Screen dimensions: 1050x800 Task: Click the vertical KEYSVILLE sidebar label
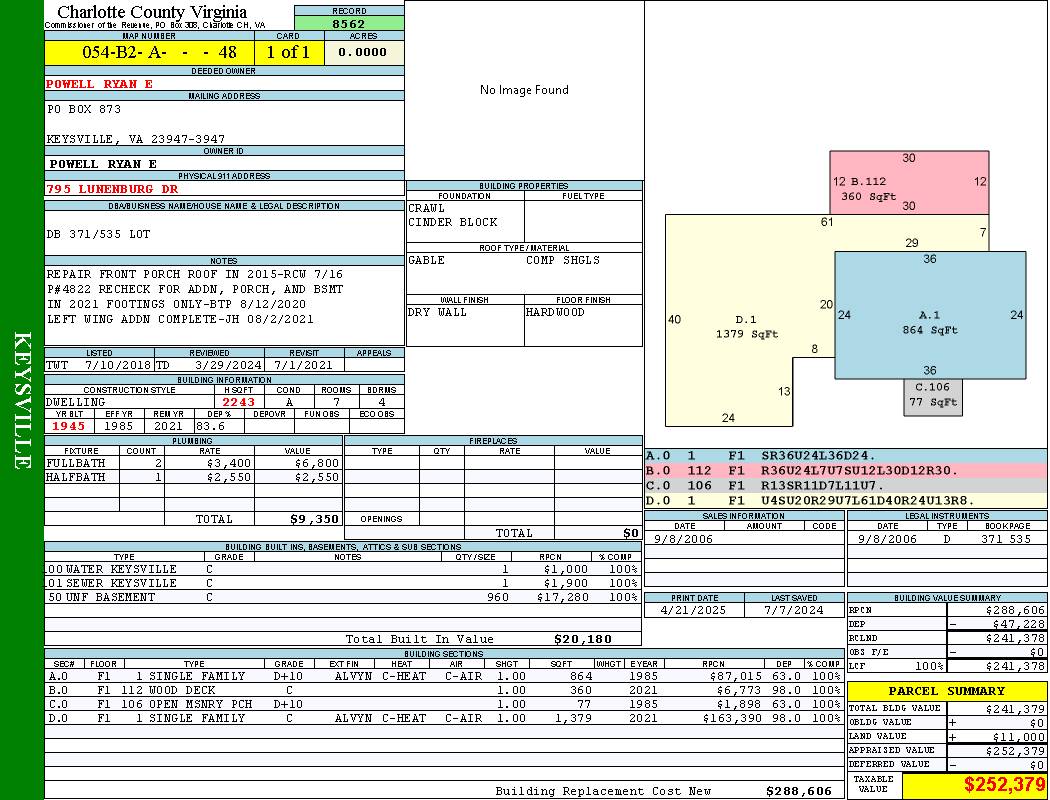[22, 400]
